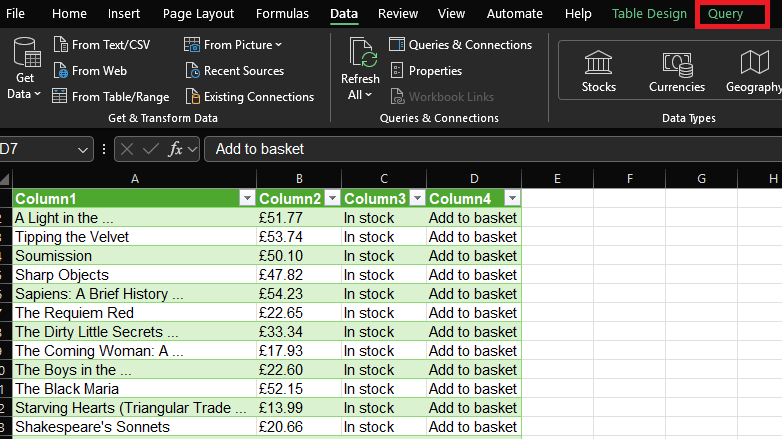This screenshot has width=782, height=439.
Task: Open connection Properties
Action: click(x=426, y=71)
